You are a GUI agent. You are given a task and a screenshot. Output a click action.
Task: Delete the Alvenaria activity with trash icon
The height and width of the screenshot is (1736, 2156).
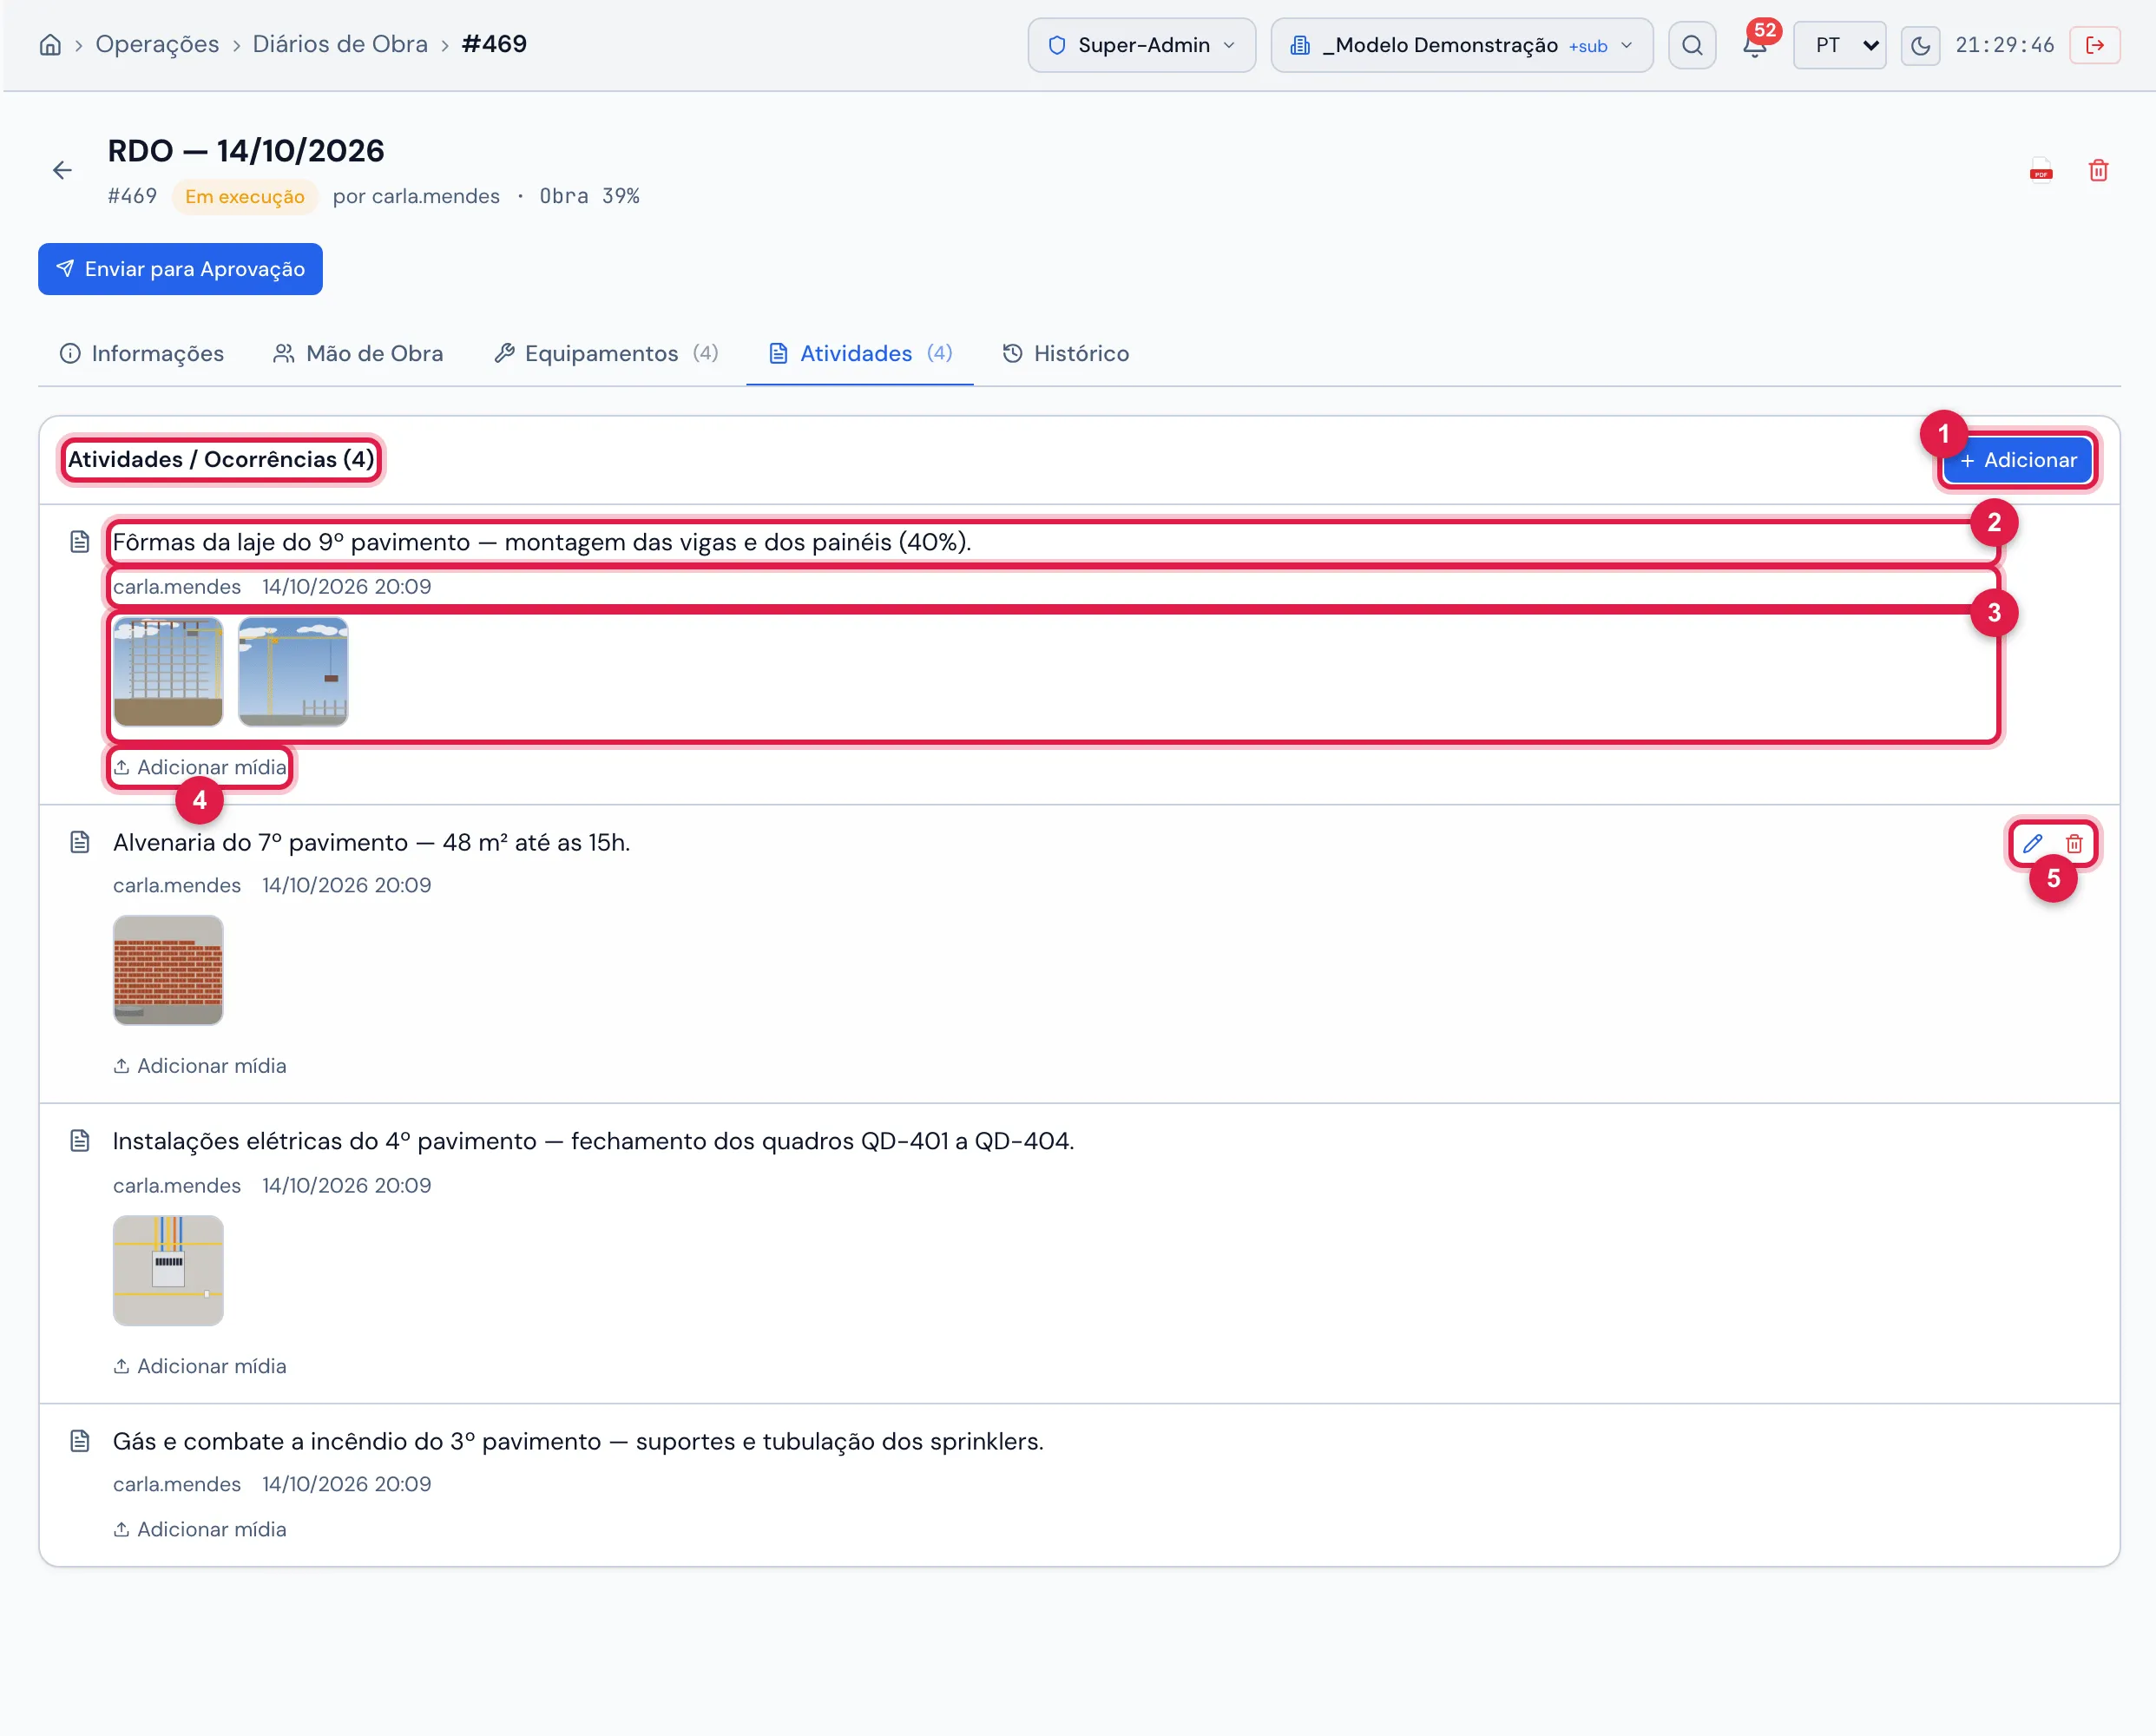2074,843
